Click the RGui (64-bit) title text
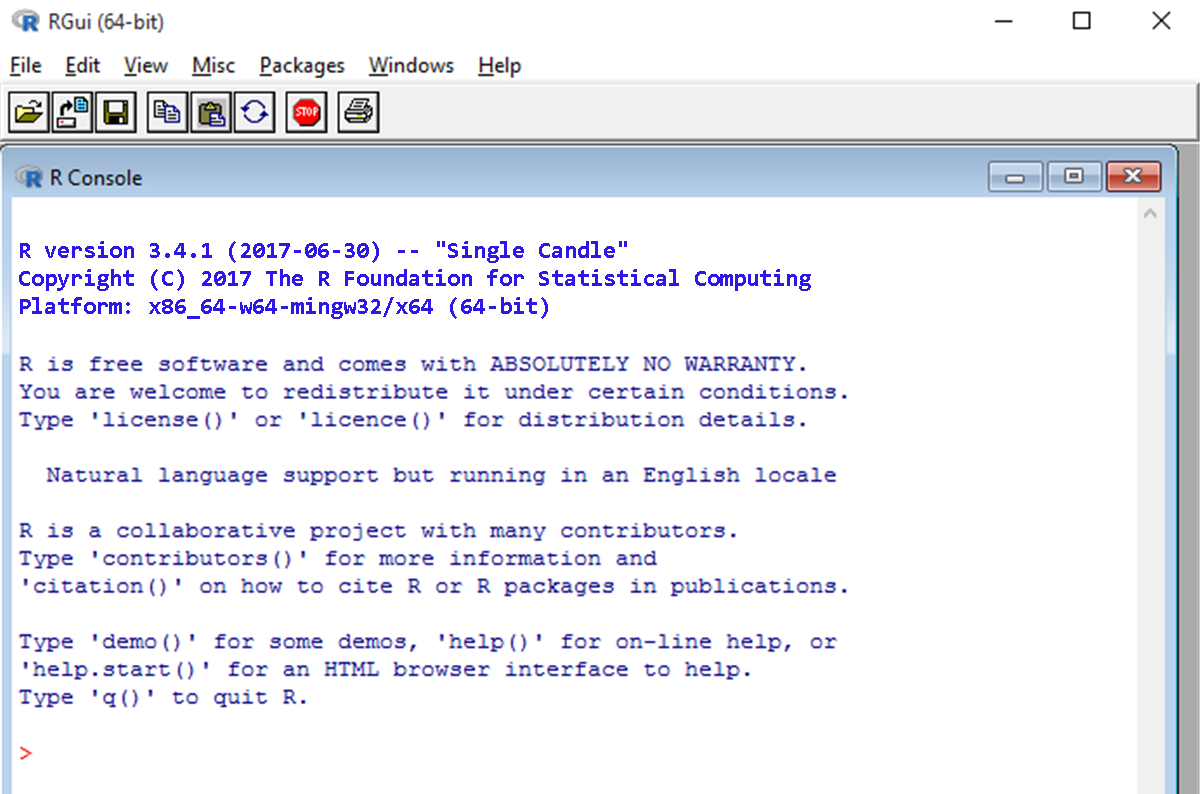1200x794 pixels. point(106,21)
